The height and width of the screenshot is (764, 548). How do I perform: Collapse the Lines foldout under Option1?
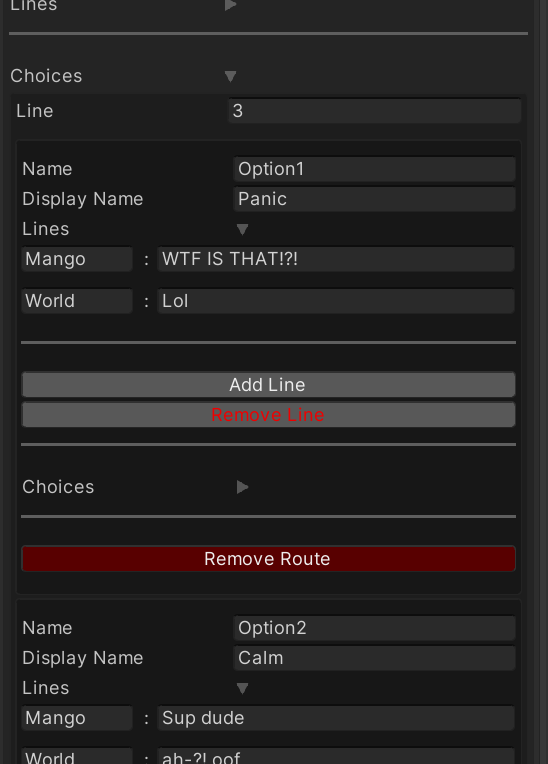click(x=242, y=229)
